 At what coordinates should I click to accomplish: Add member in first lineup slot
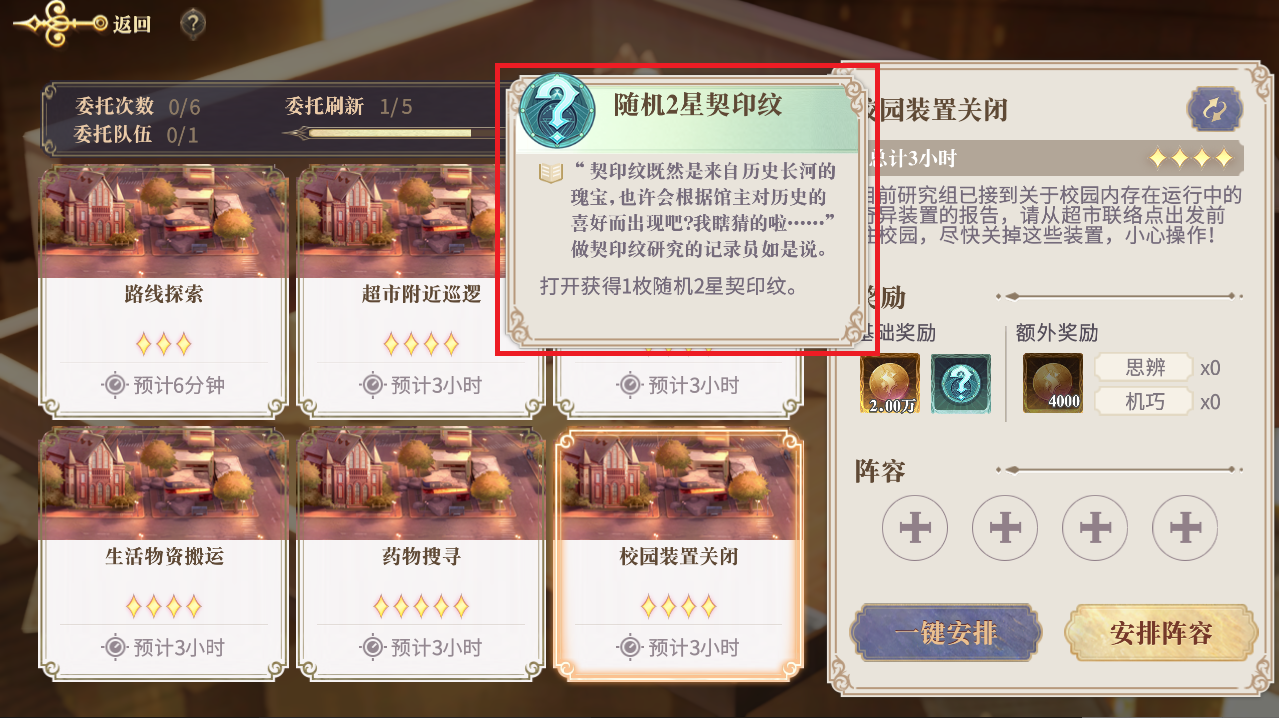pyautogui.click(x=915, y=527)
